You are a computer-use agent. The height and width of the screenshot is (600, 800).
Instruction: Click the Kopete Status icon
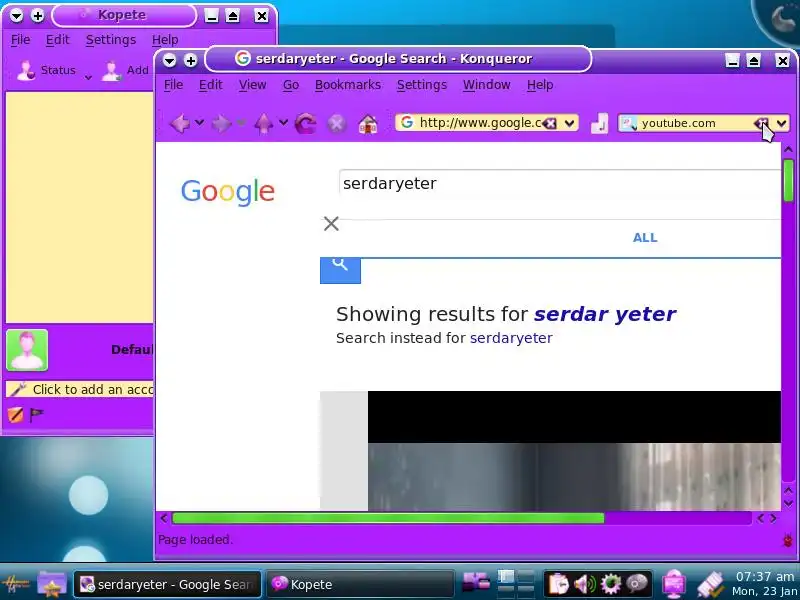26,70
